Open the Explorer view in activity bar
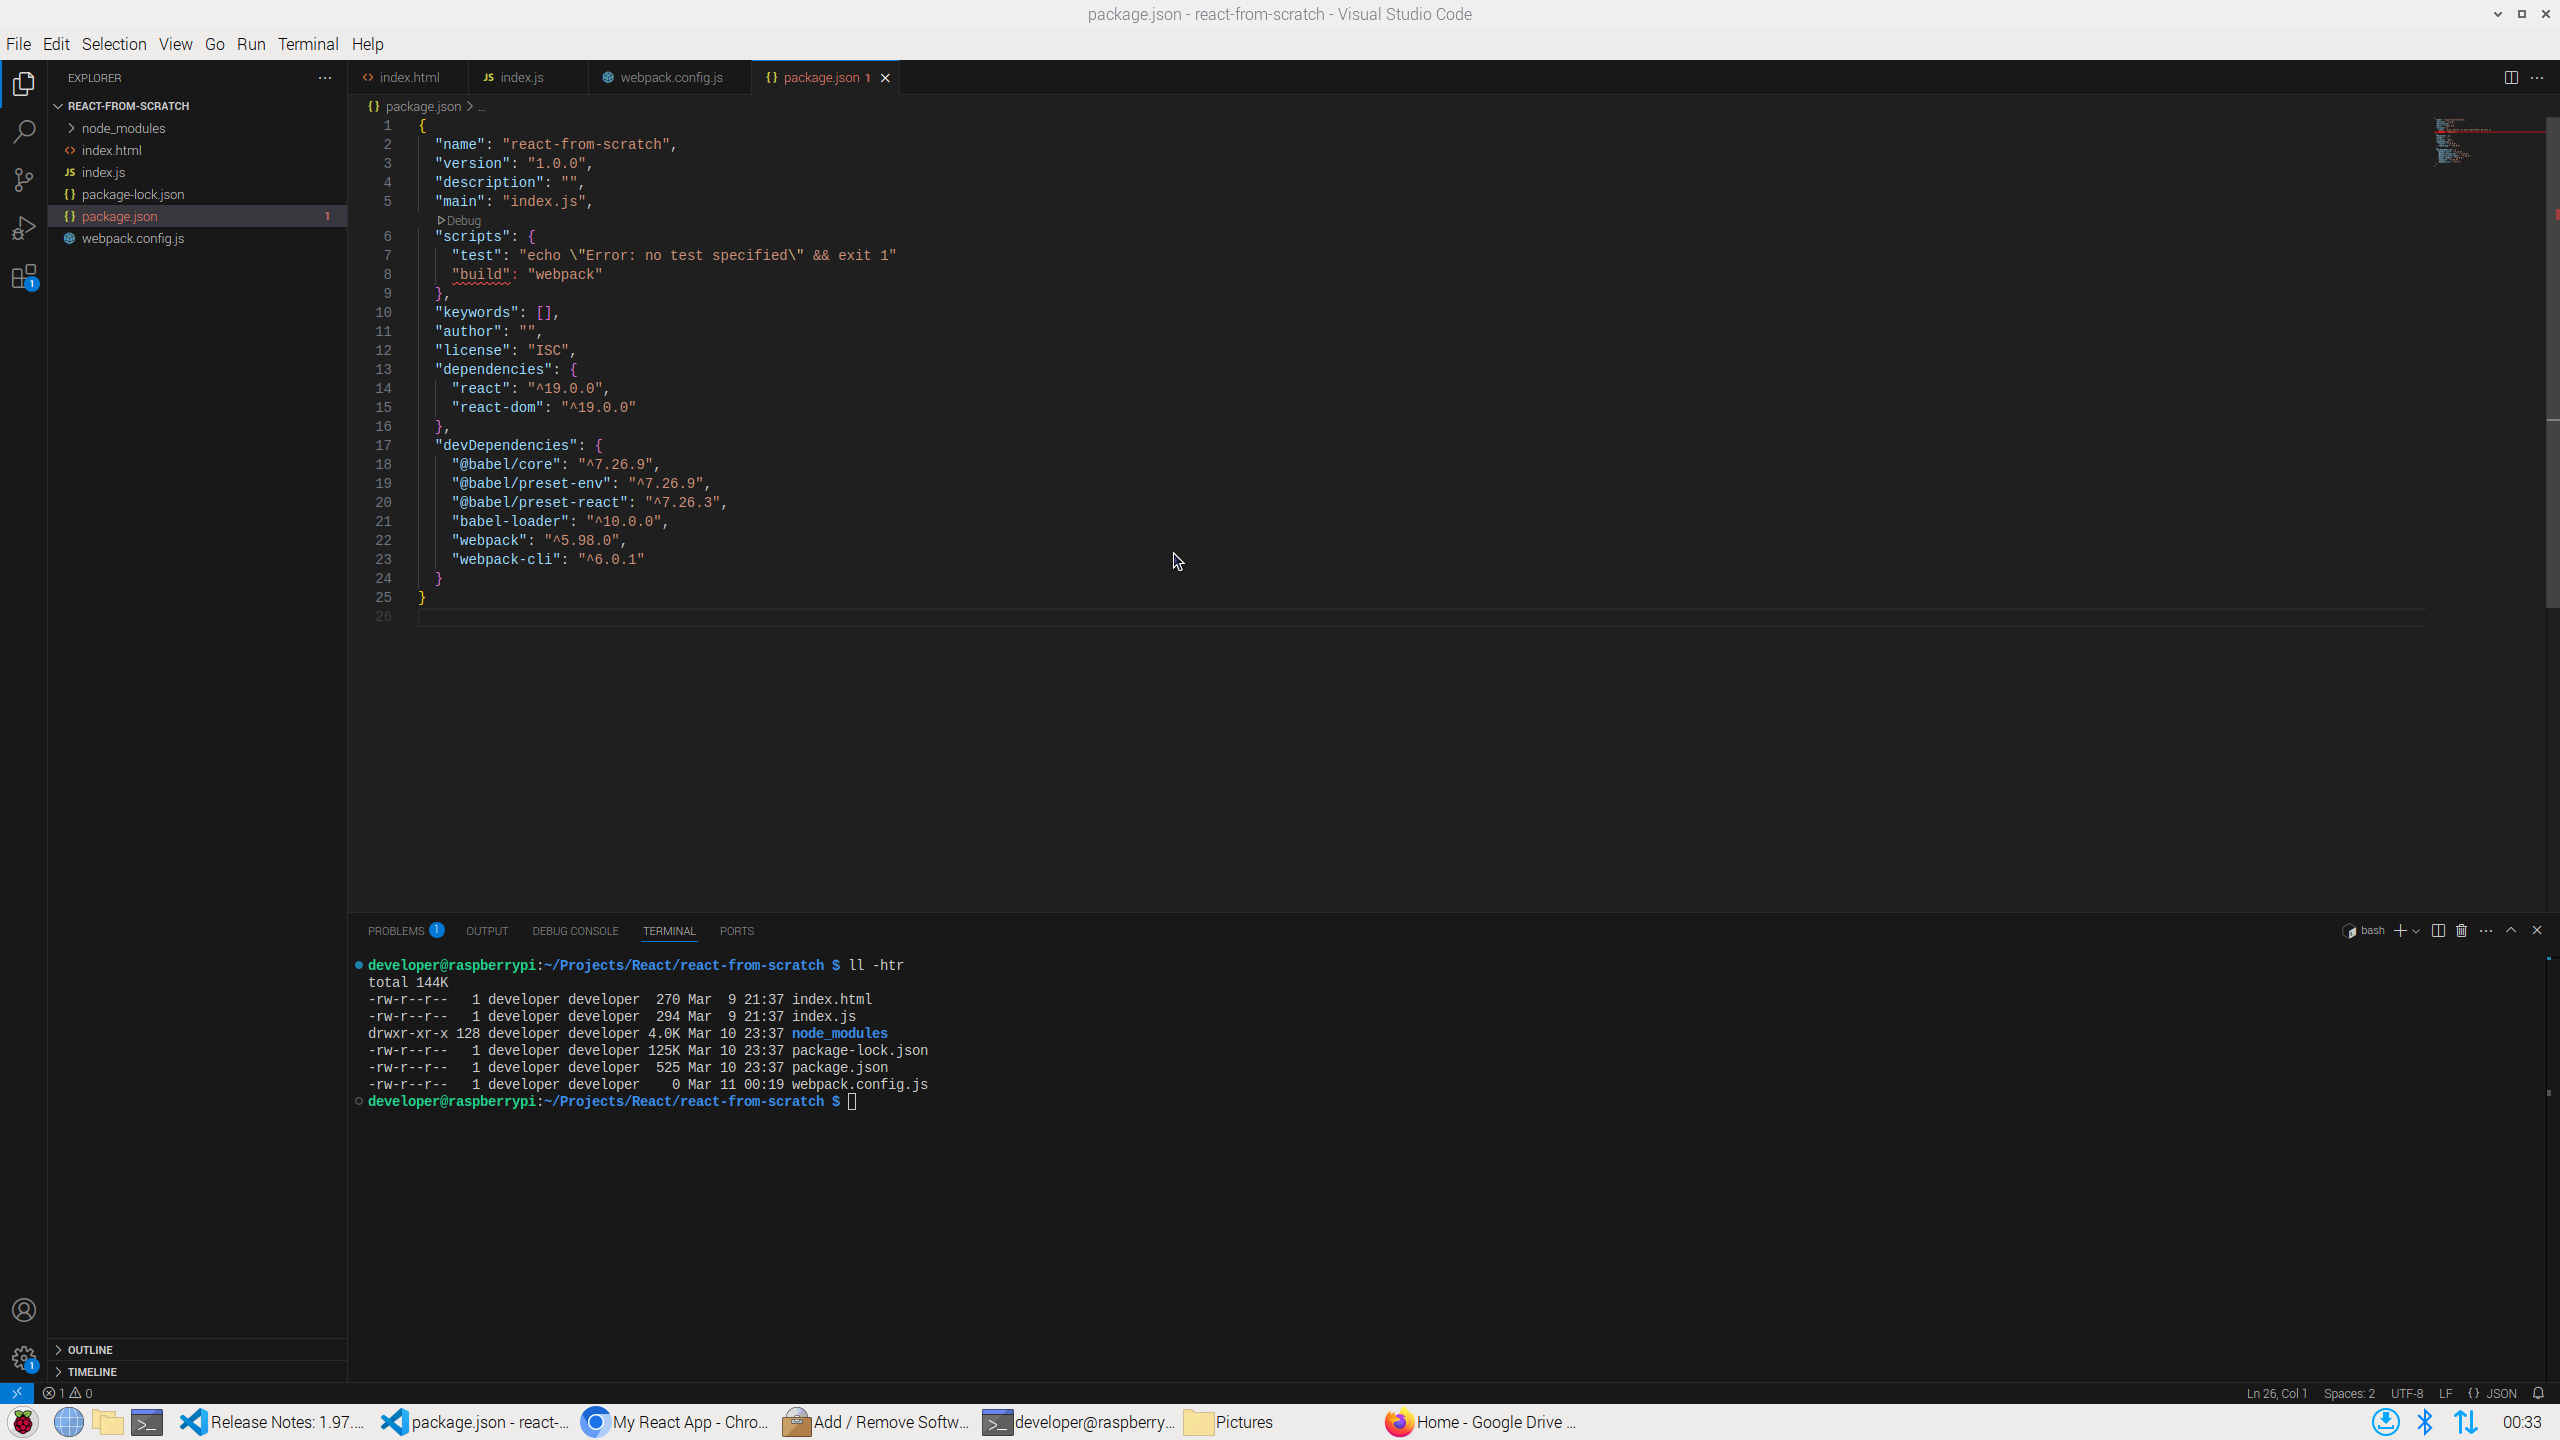The height and width of the screenshot is (1440, 2560). pos(24,84)
